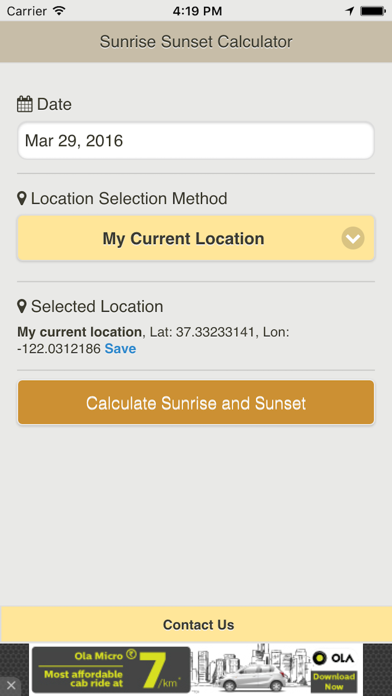Open the My Current Location dropdown
Image resolution: width=392 pixels, height=696 pixels.
click(x=196, y=238)
